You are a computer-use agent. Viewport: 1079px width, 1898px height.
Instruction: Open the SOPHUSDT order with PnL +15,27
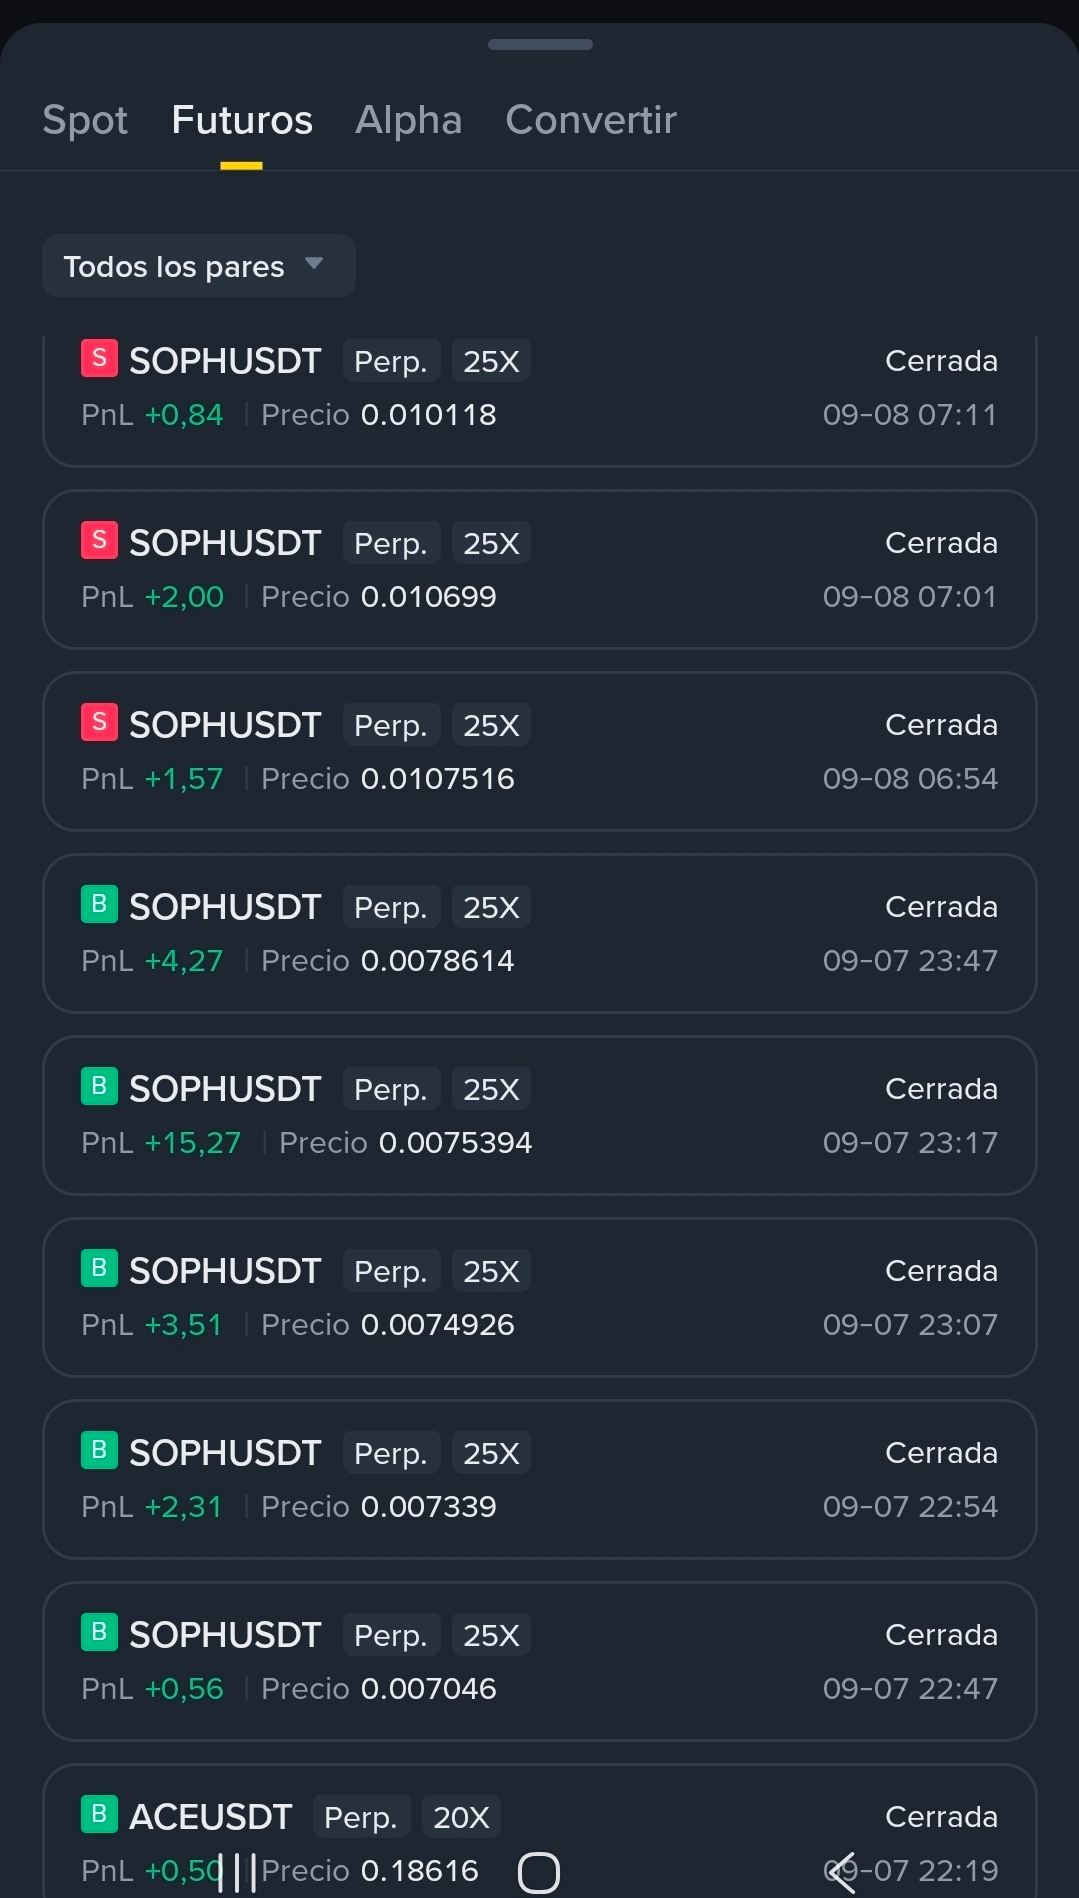point(540,1116)
